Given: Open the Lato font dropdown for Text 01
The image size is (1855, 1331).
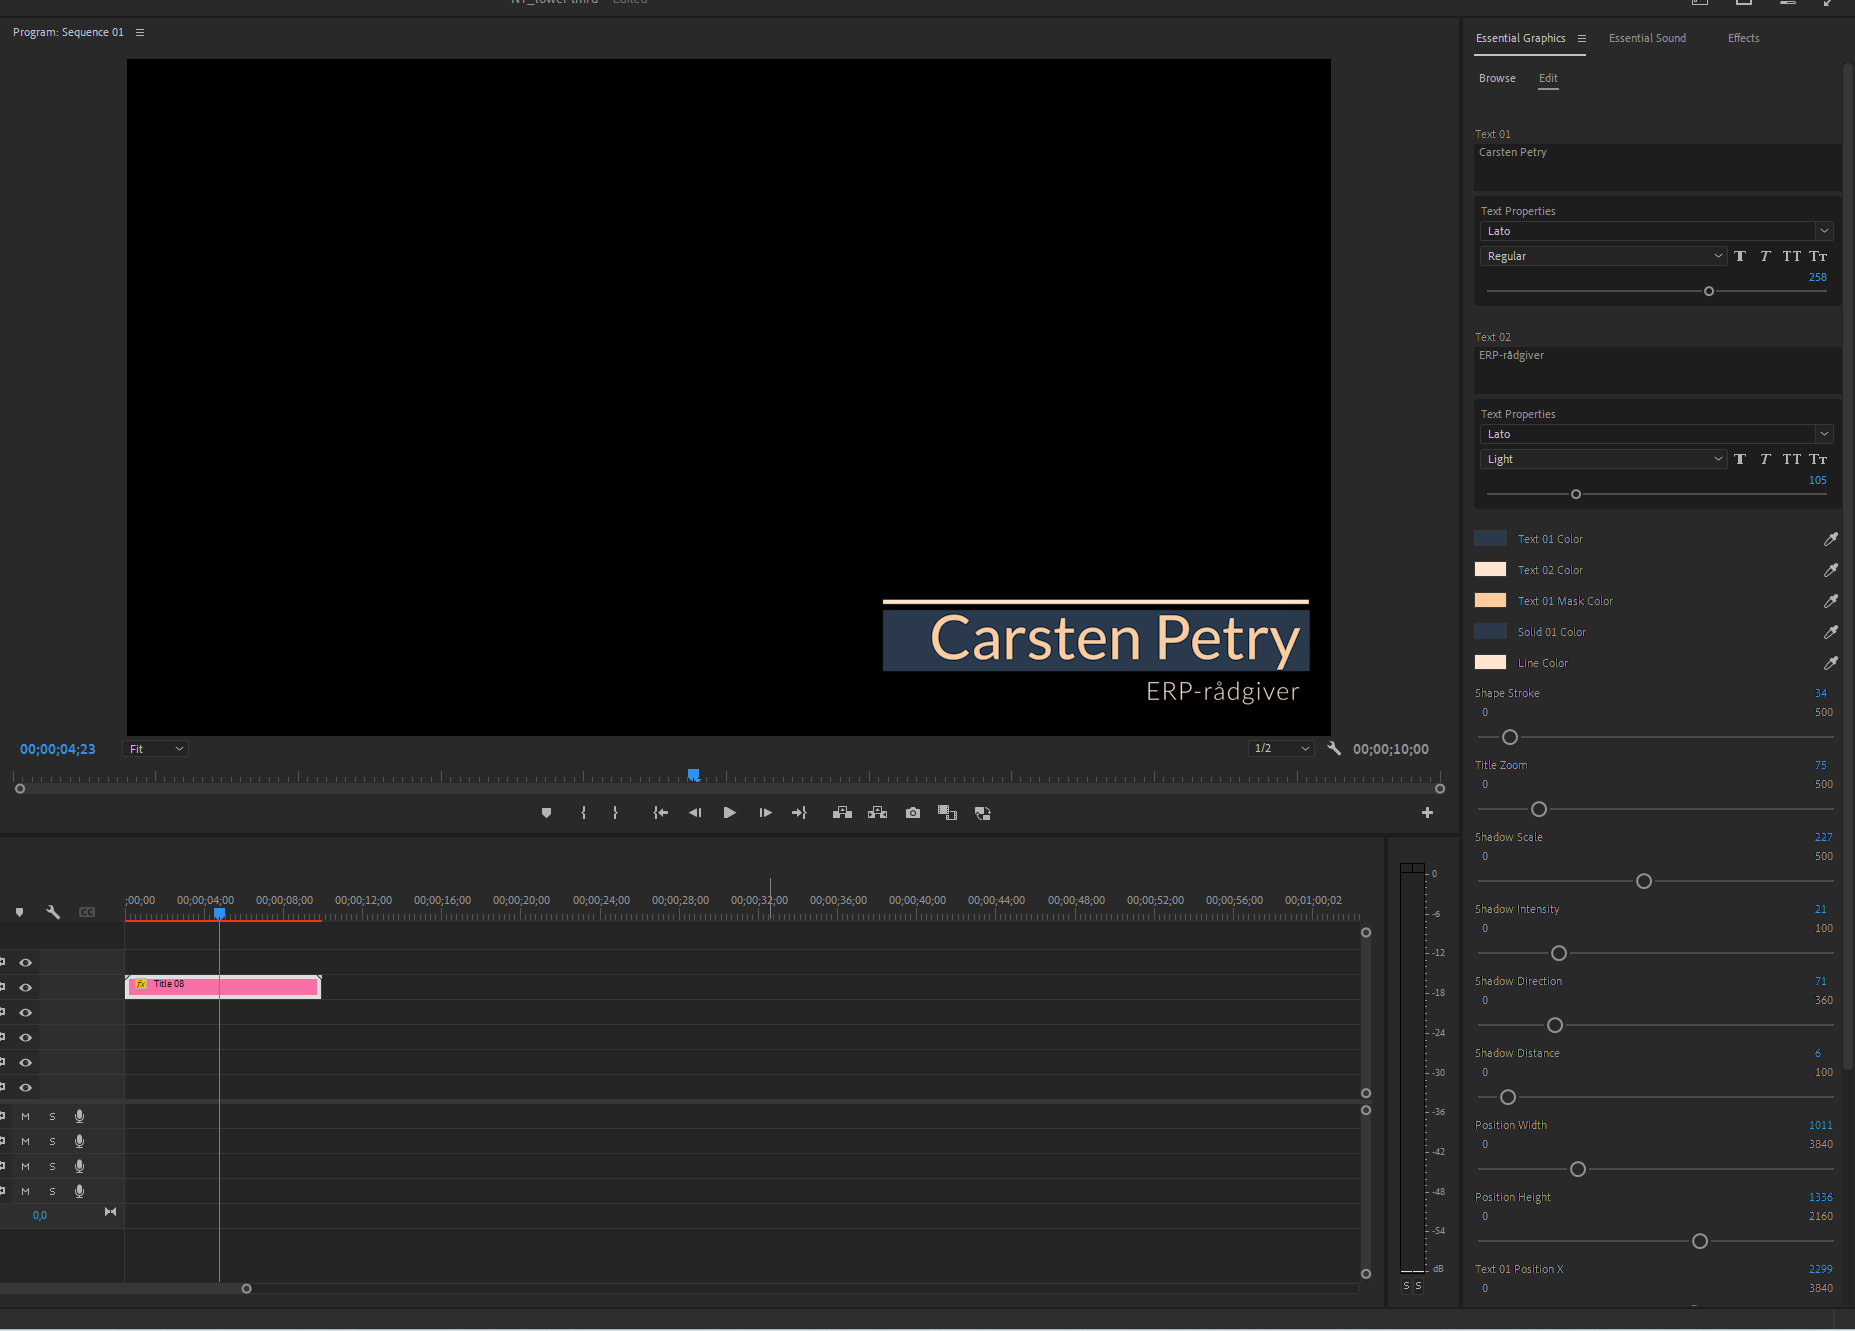Looking at the screenshot, I should 1824,230.
